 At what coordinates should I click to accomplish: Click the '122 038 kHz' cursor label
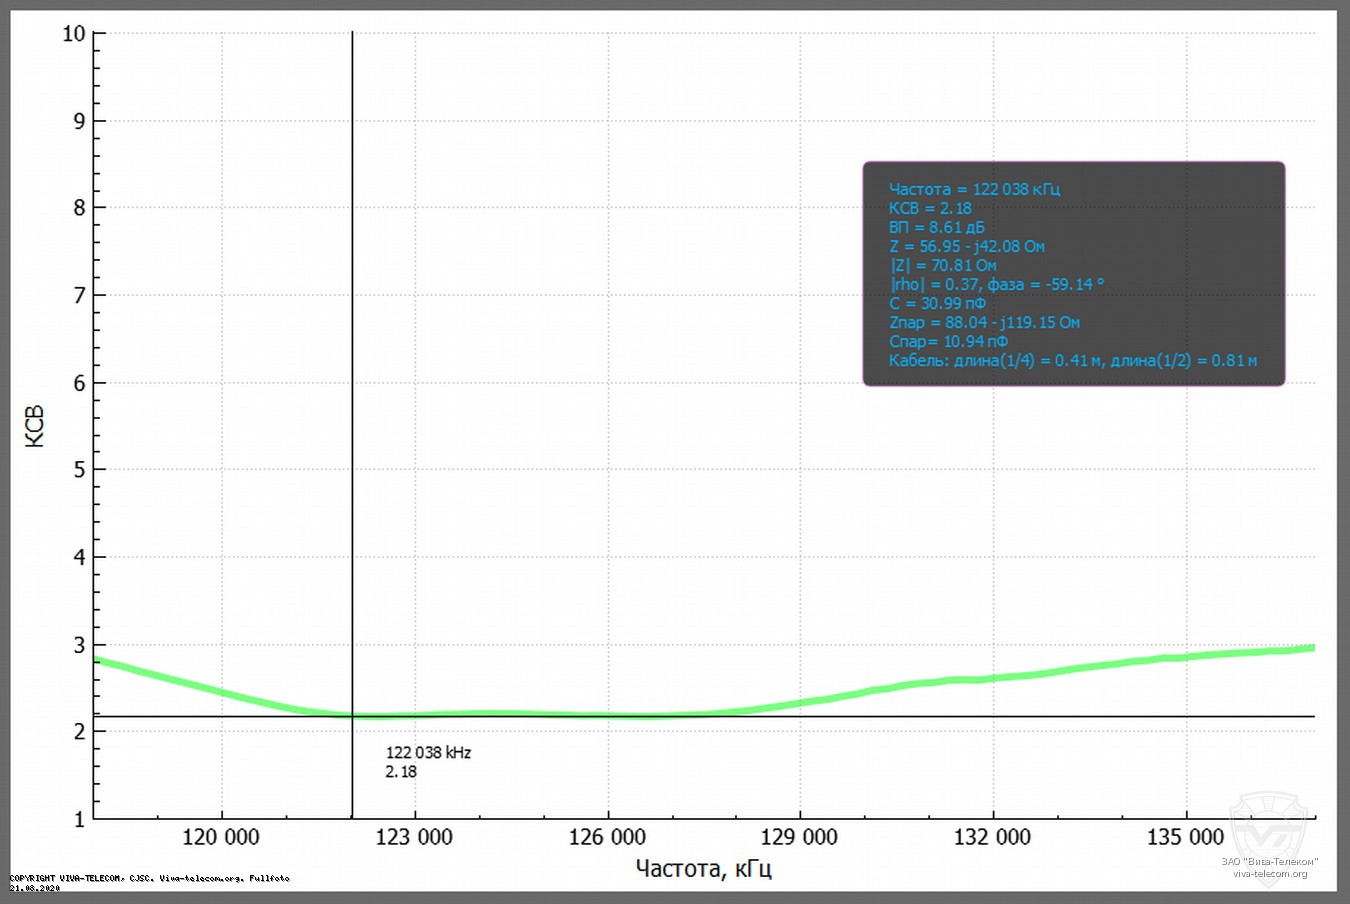click(x=428, y=753)
